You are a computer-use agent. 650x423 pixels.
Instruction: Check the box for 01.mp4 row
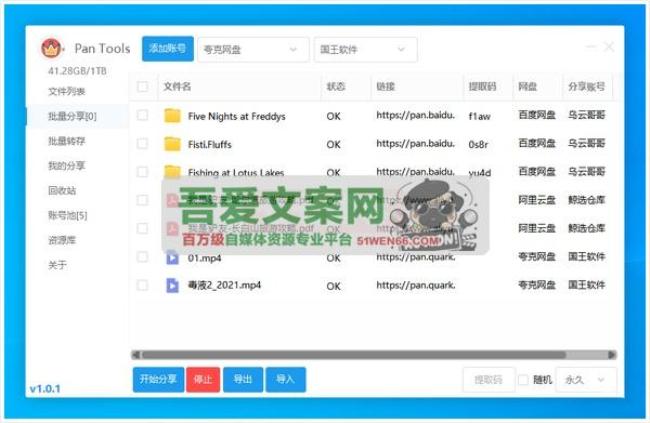click(142, 257)
